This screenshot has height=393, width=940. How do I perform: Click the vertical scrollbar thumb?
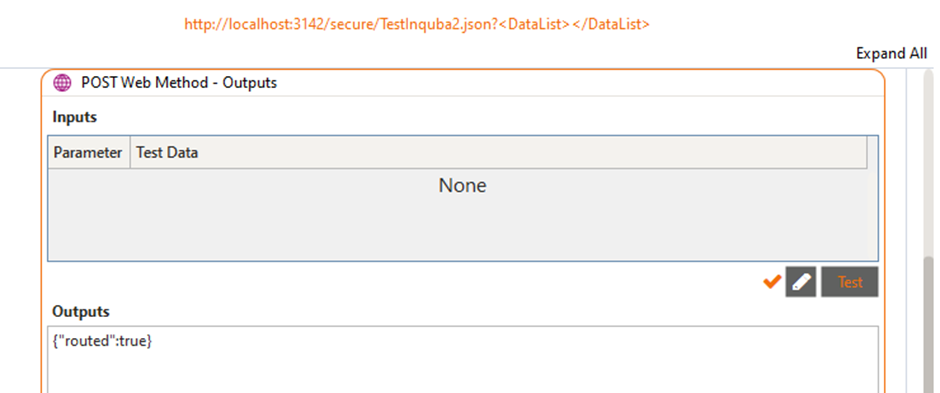pos(929,325)
